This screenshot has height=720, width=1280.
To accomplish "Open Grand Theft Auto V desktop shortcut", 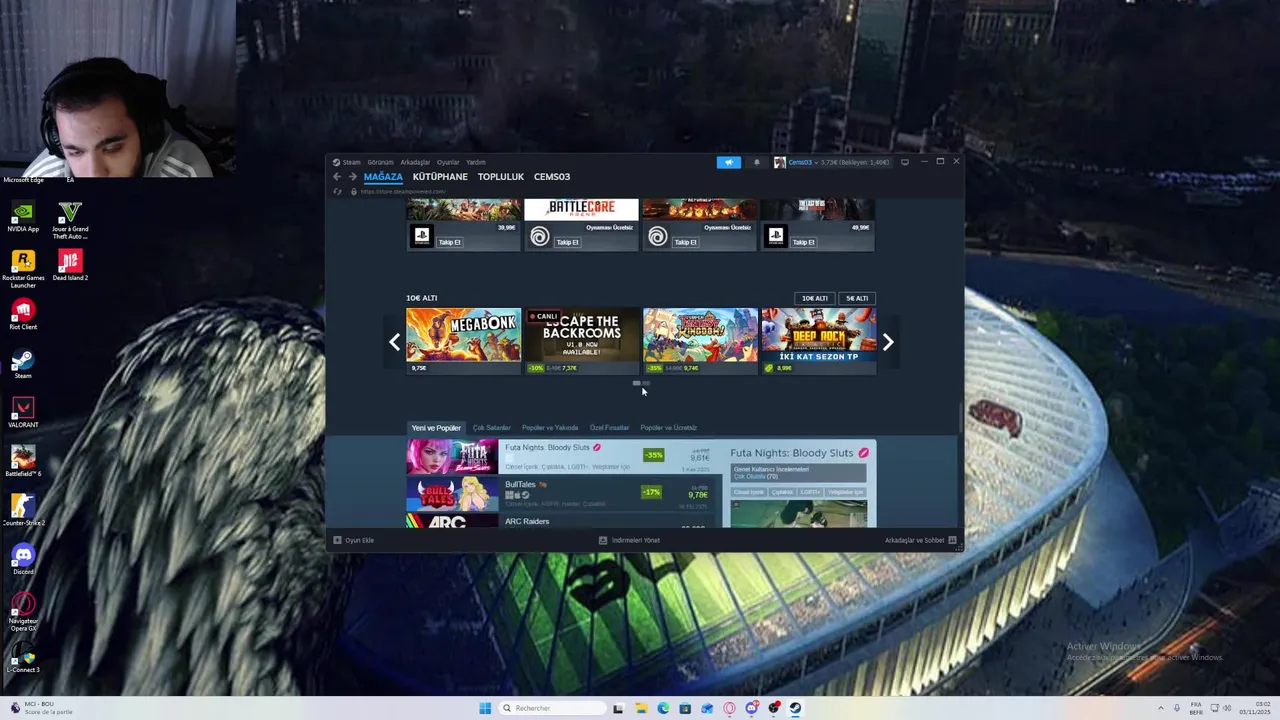I will coord(70,220).
